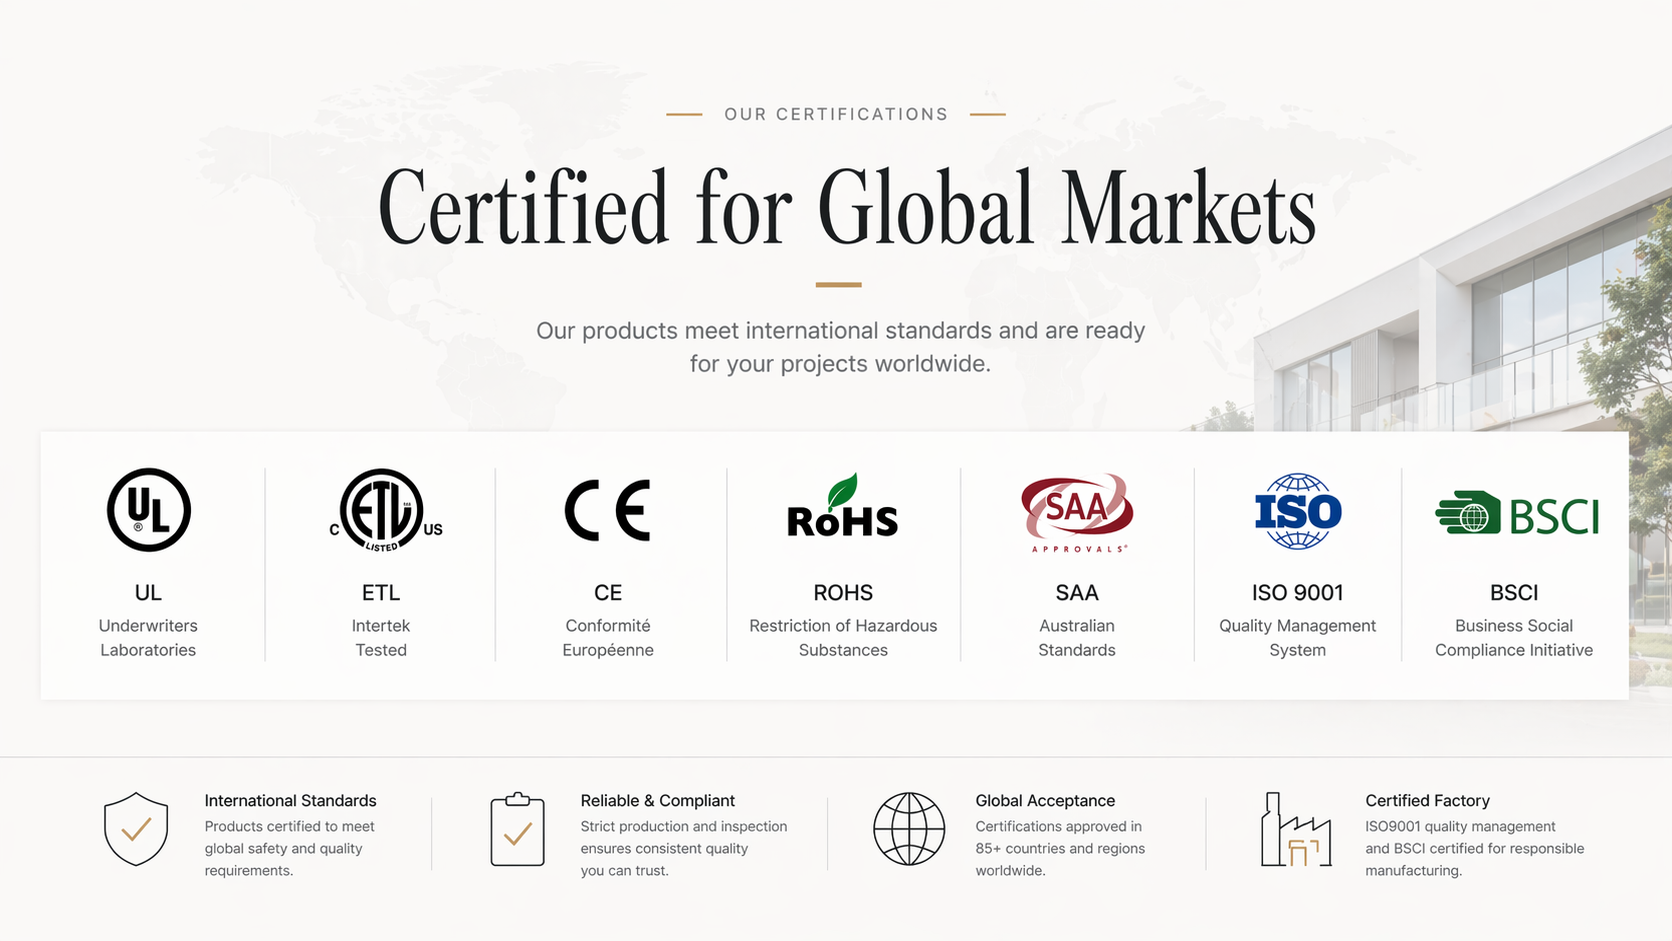
Task: Select the 'CE' certification name
Action: pyautogui.click(x=608, y=593)
